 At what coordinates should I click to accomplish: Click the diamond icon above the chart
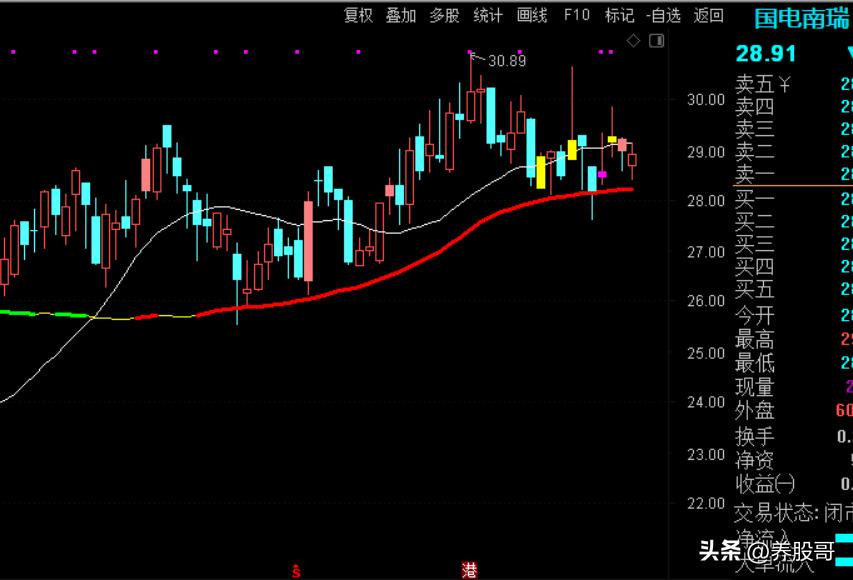tap(633, 40)
